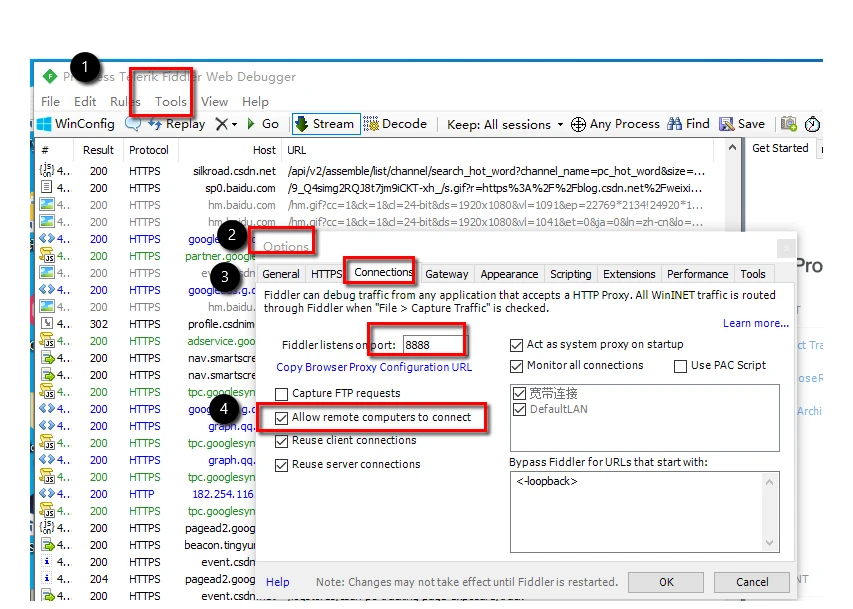The width and height of the screenshot is (853, 609).
Task: Switch to the Connections options tab
Action: (x=383, y=272)
